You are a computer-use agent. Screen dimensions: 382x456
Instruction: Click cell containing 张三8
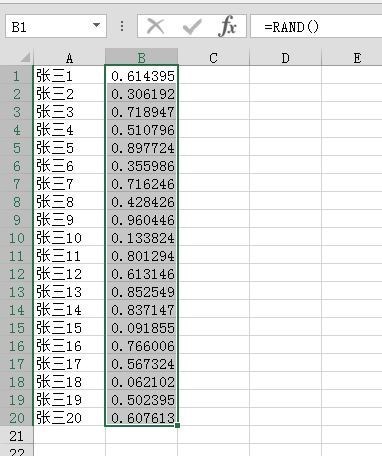coord(69,202)
